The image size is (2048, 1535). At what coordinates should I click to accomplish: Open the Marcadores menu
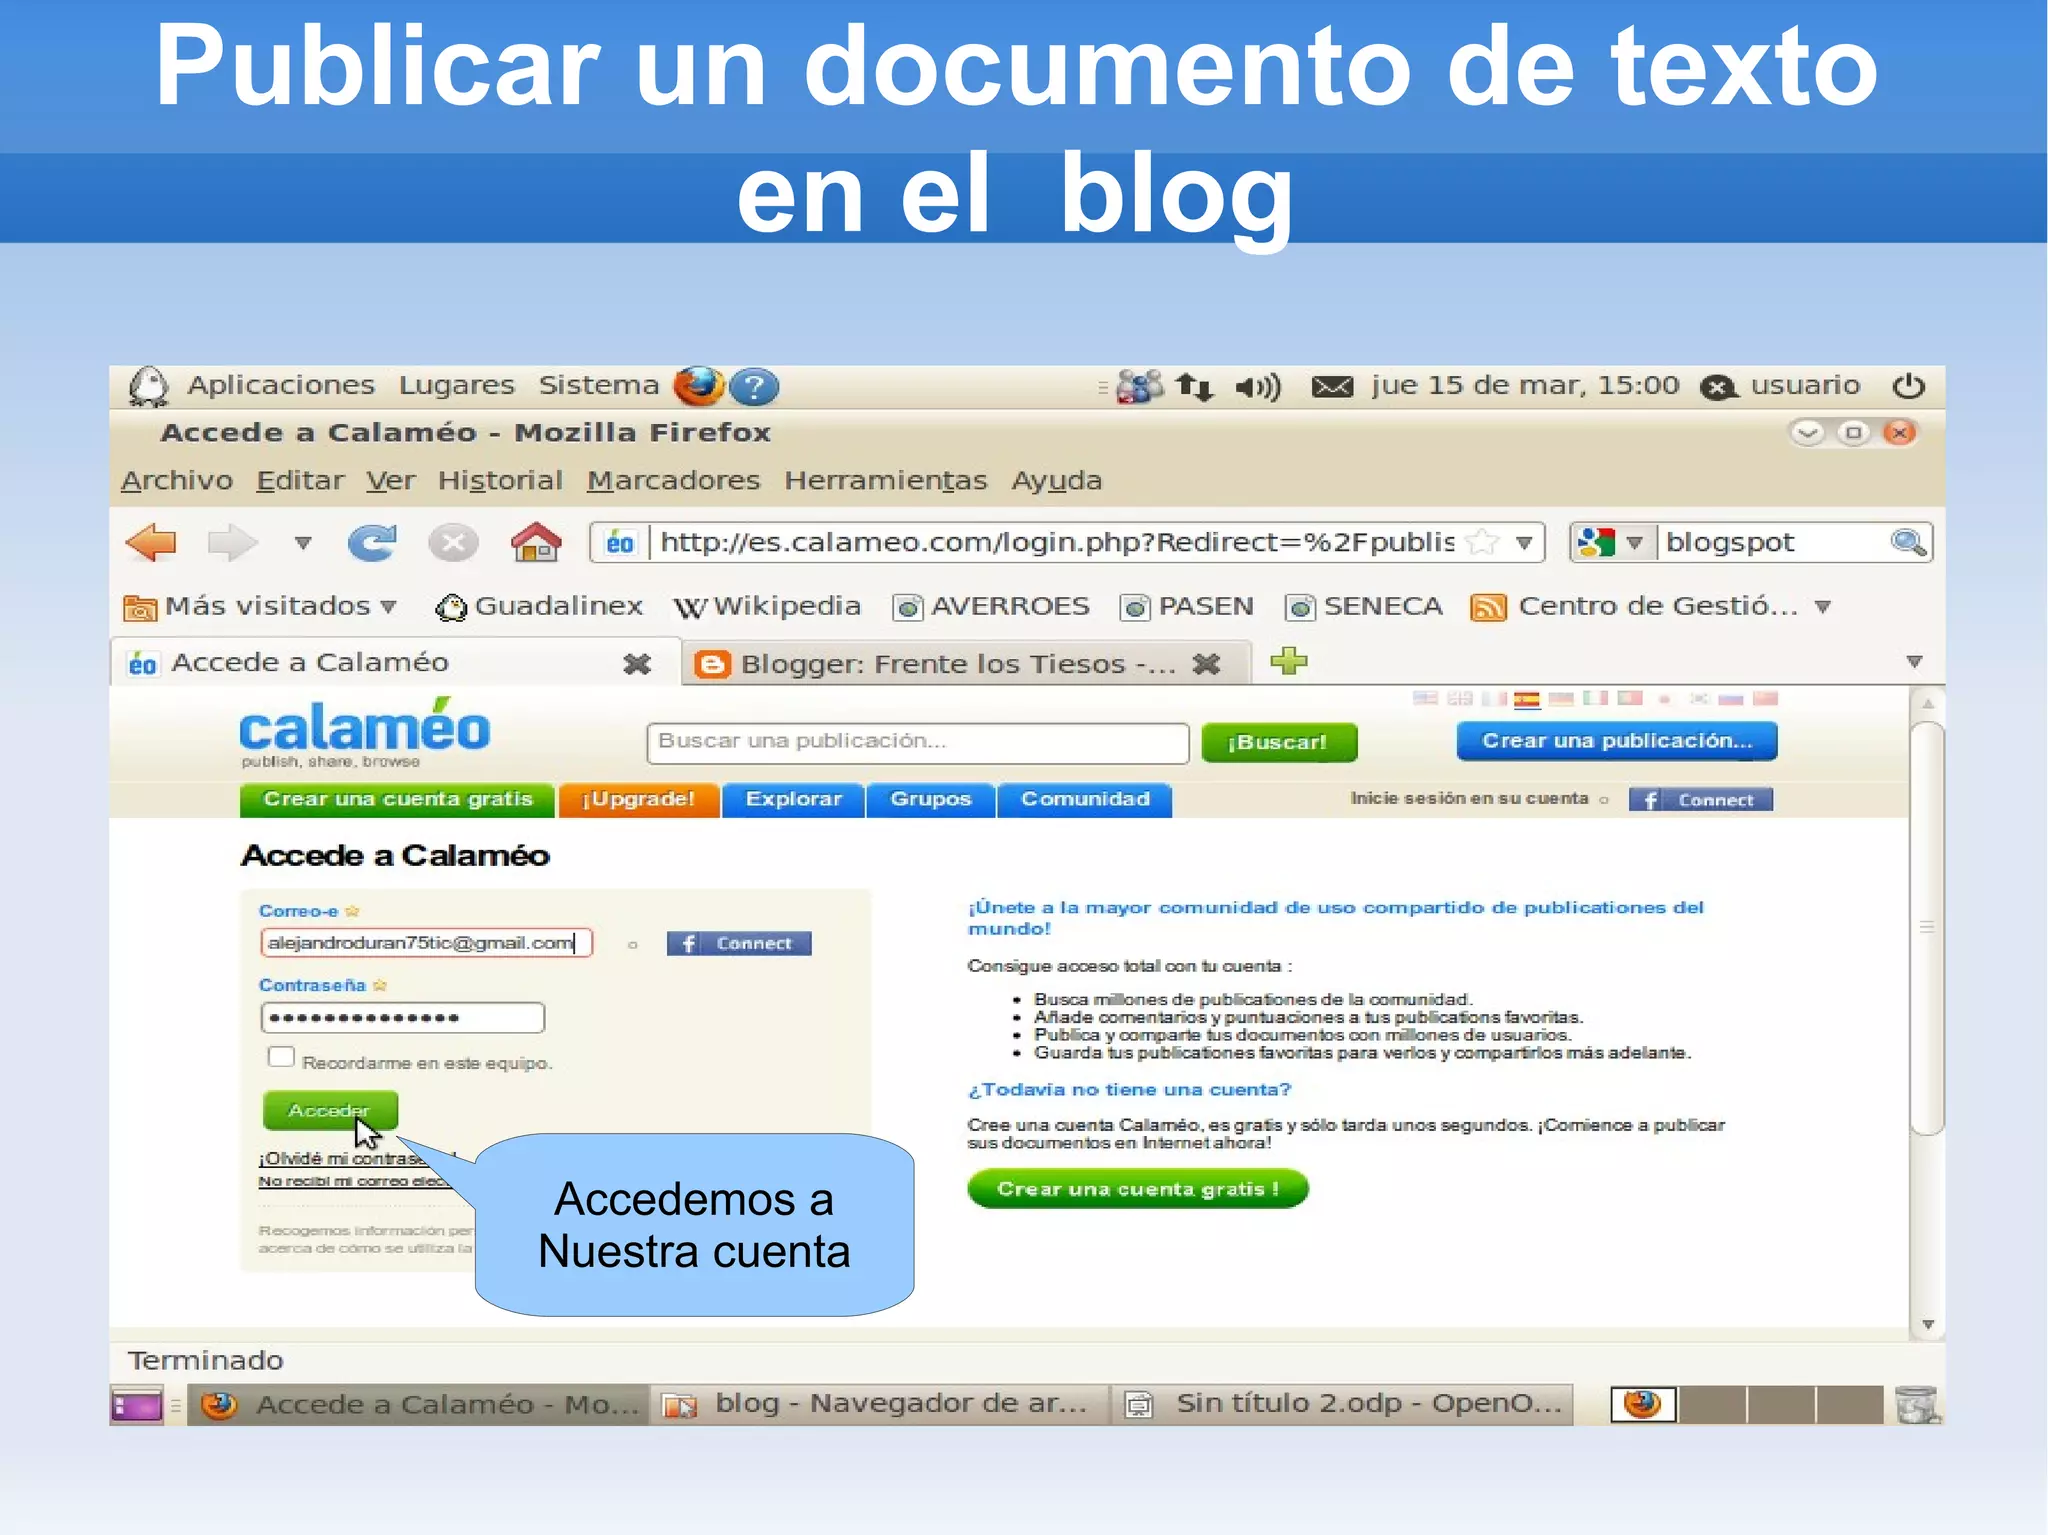coord(673,481)
